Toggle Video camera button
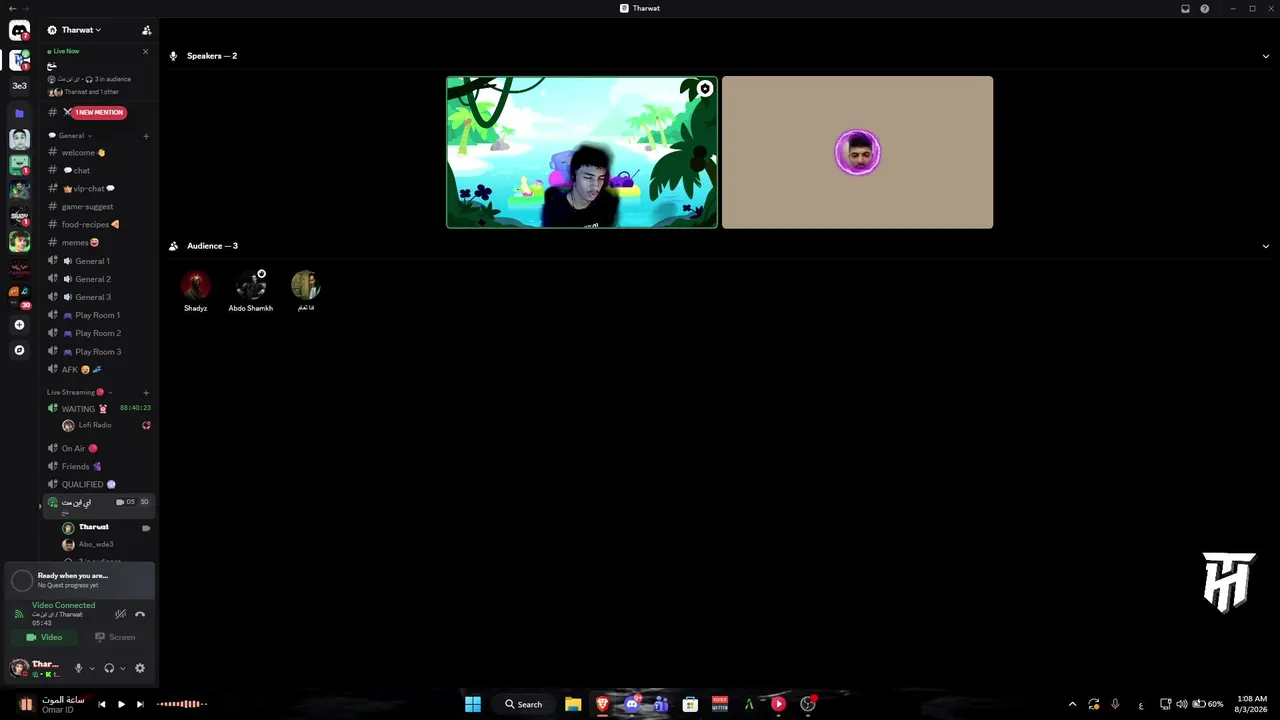This screenshot has width=1280, height=720. (44, 637)
